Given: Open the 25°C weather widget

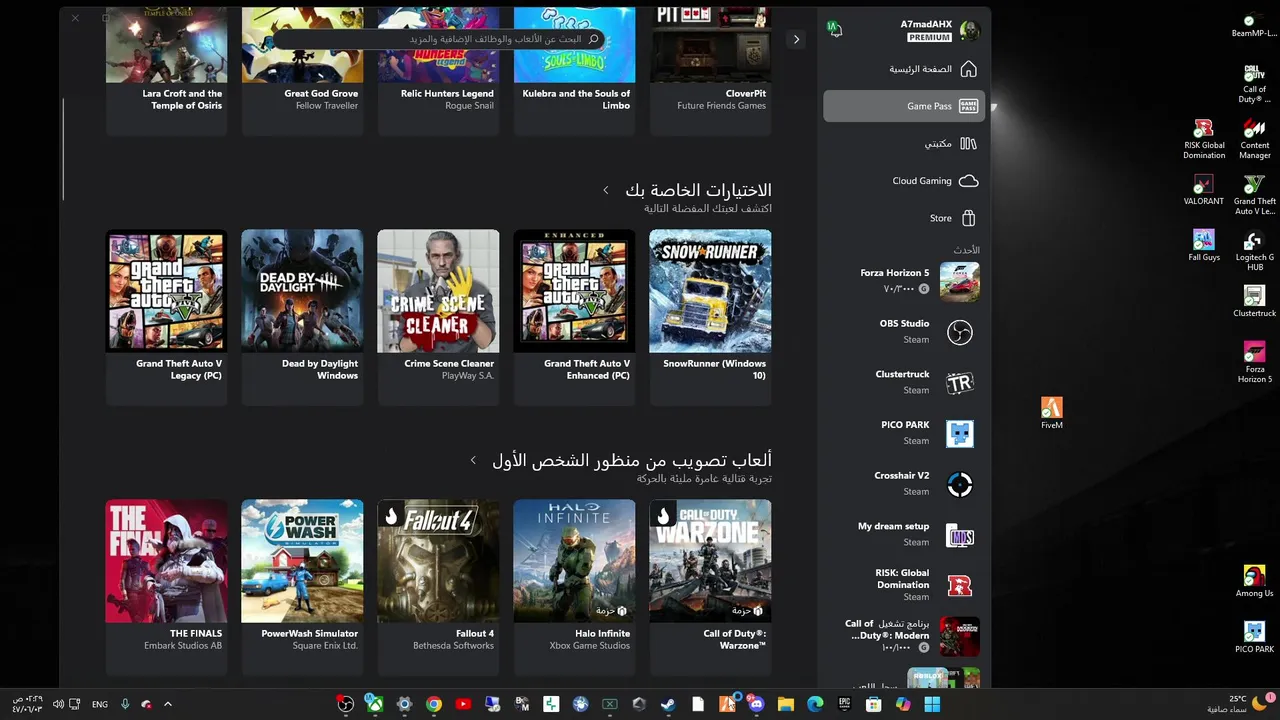Looking at the screenshot, I should pyautogui.click(x=1239, y=704).
